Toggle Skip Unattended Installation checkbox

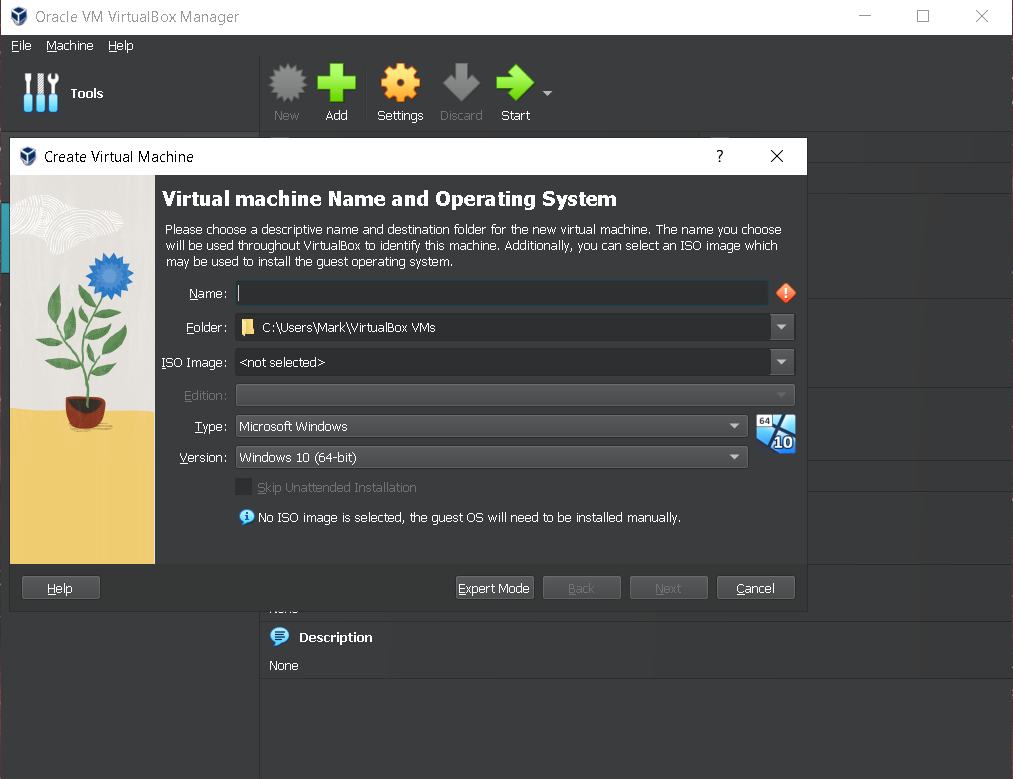click(x=244, y=487)
